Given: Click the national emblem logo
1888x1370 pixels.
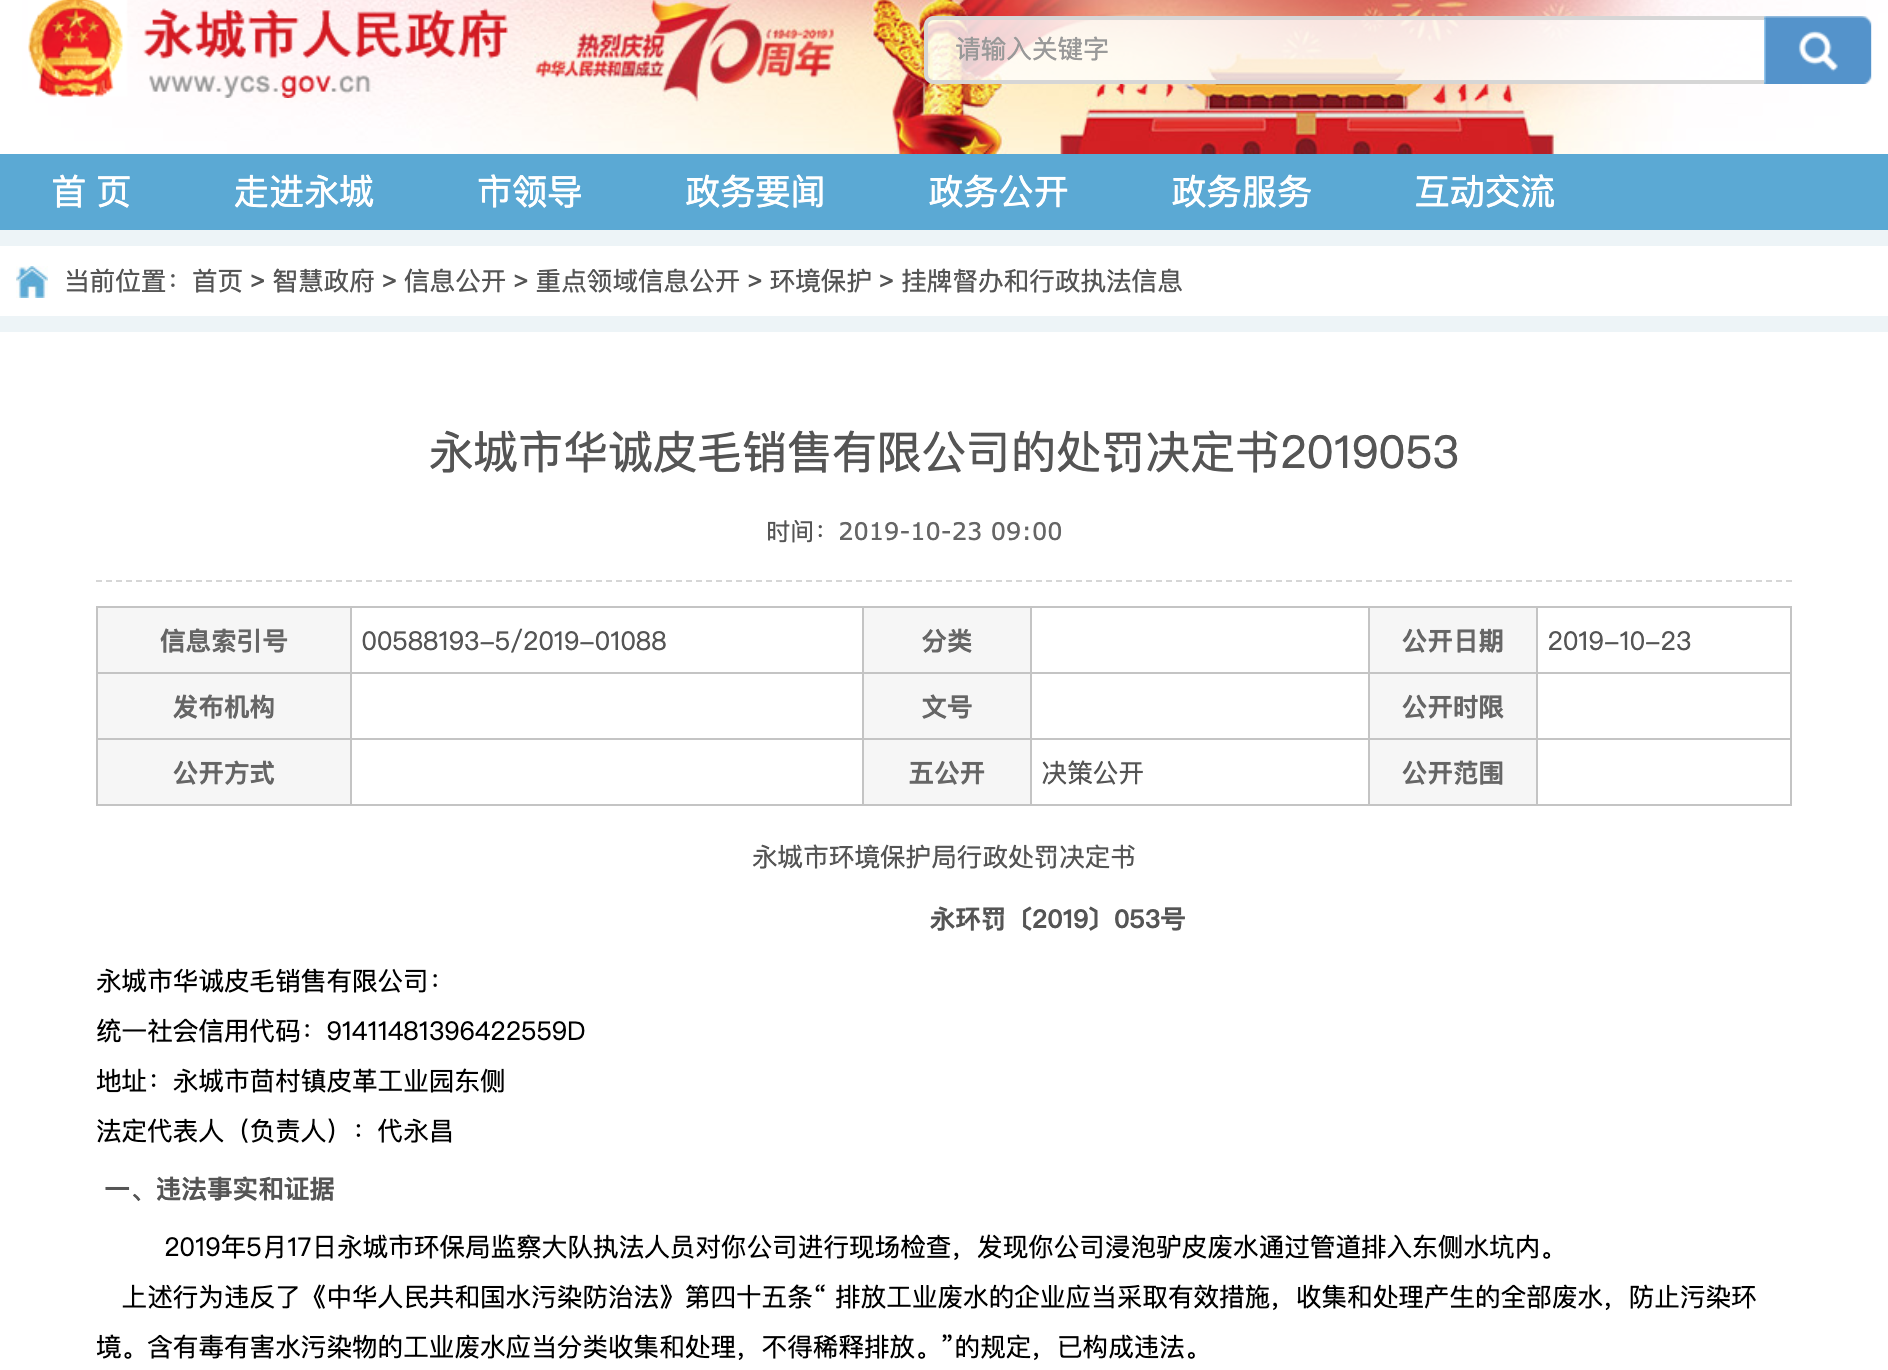Looking at the screenshot, I should [x=75, y=48].
